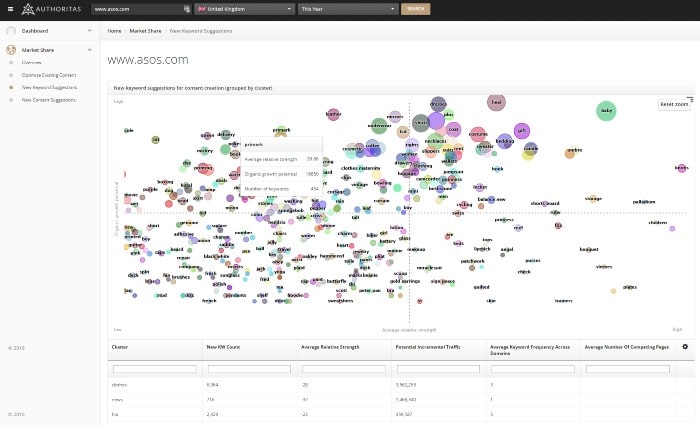Viewport: 700px width, 426px height.
Task: Open Dashboard in the sidebar
Action: (x=35, y=31)
